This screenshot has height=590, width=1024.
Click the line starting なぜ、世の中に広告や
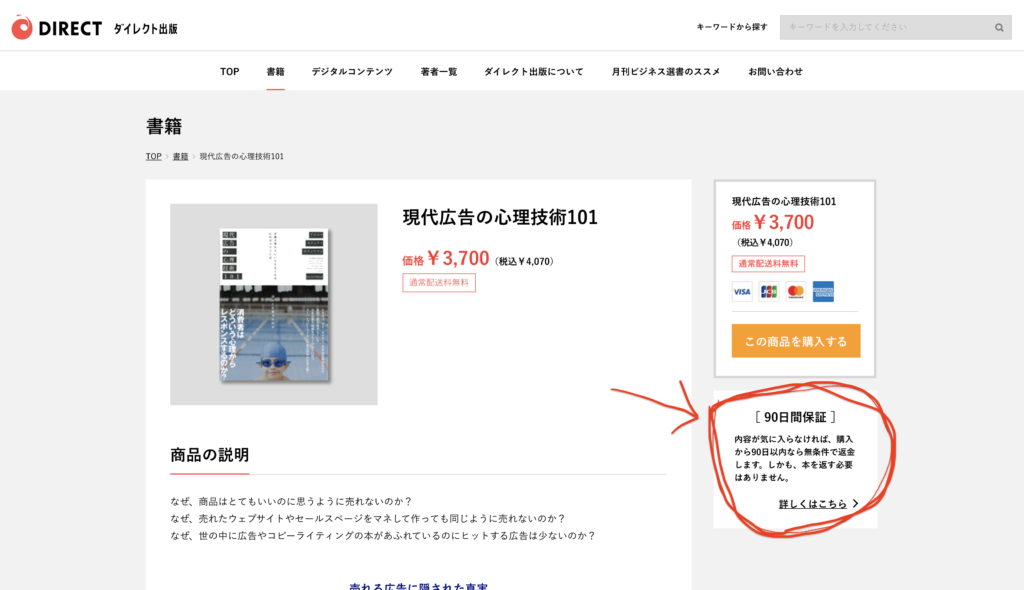(383, 535)
